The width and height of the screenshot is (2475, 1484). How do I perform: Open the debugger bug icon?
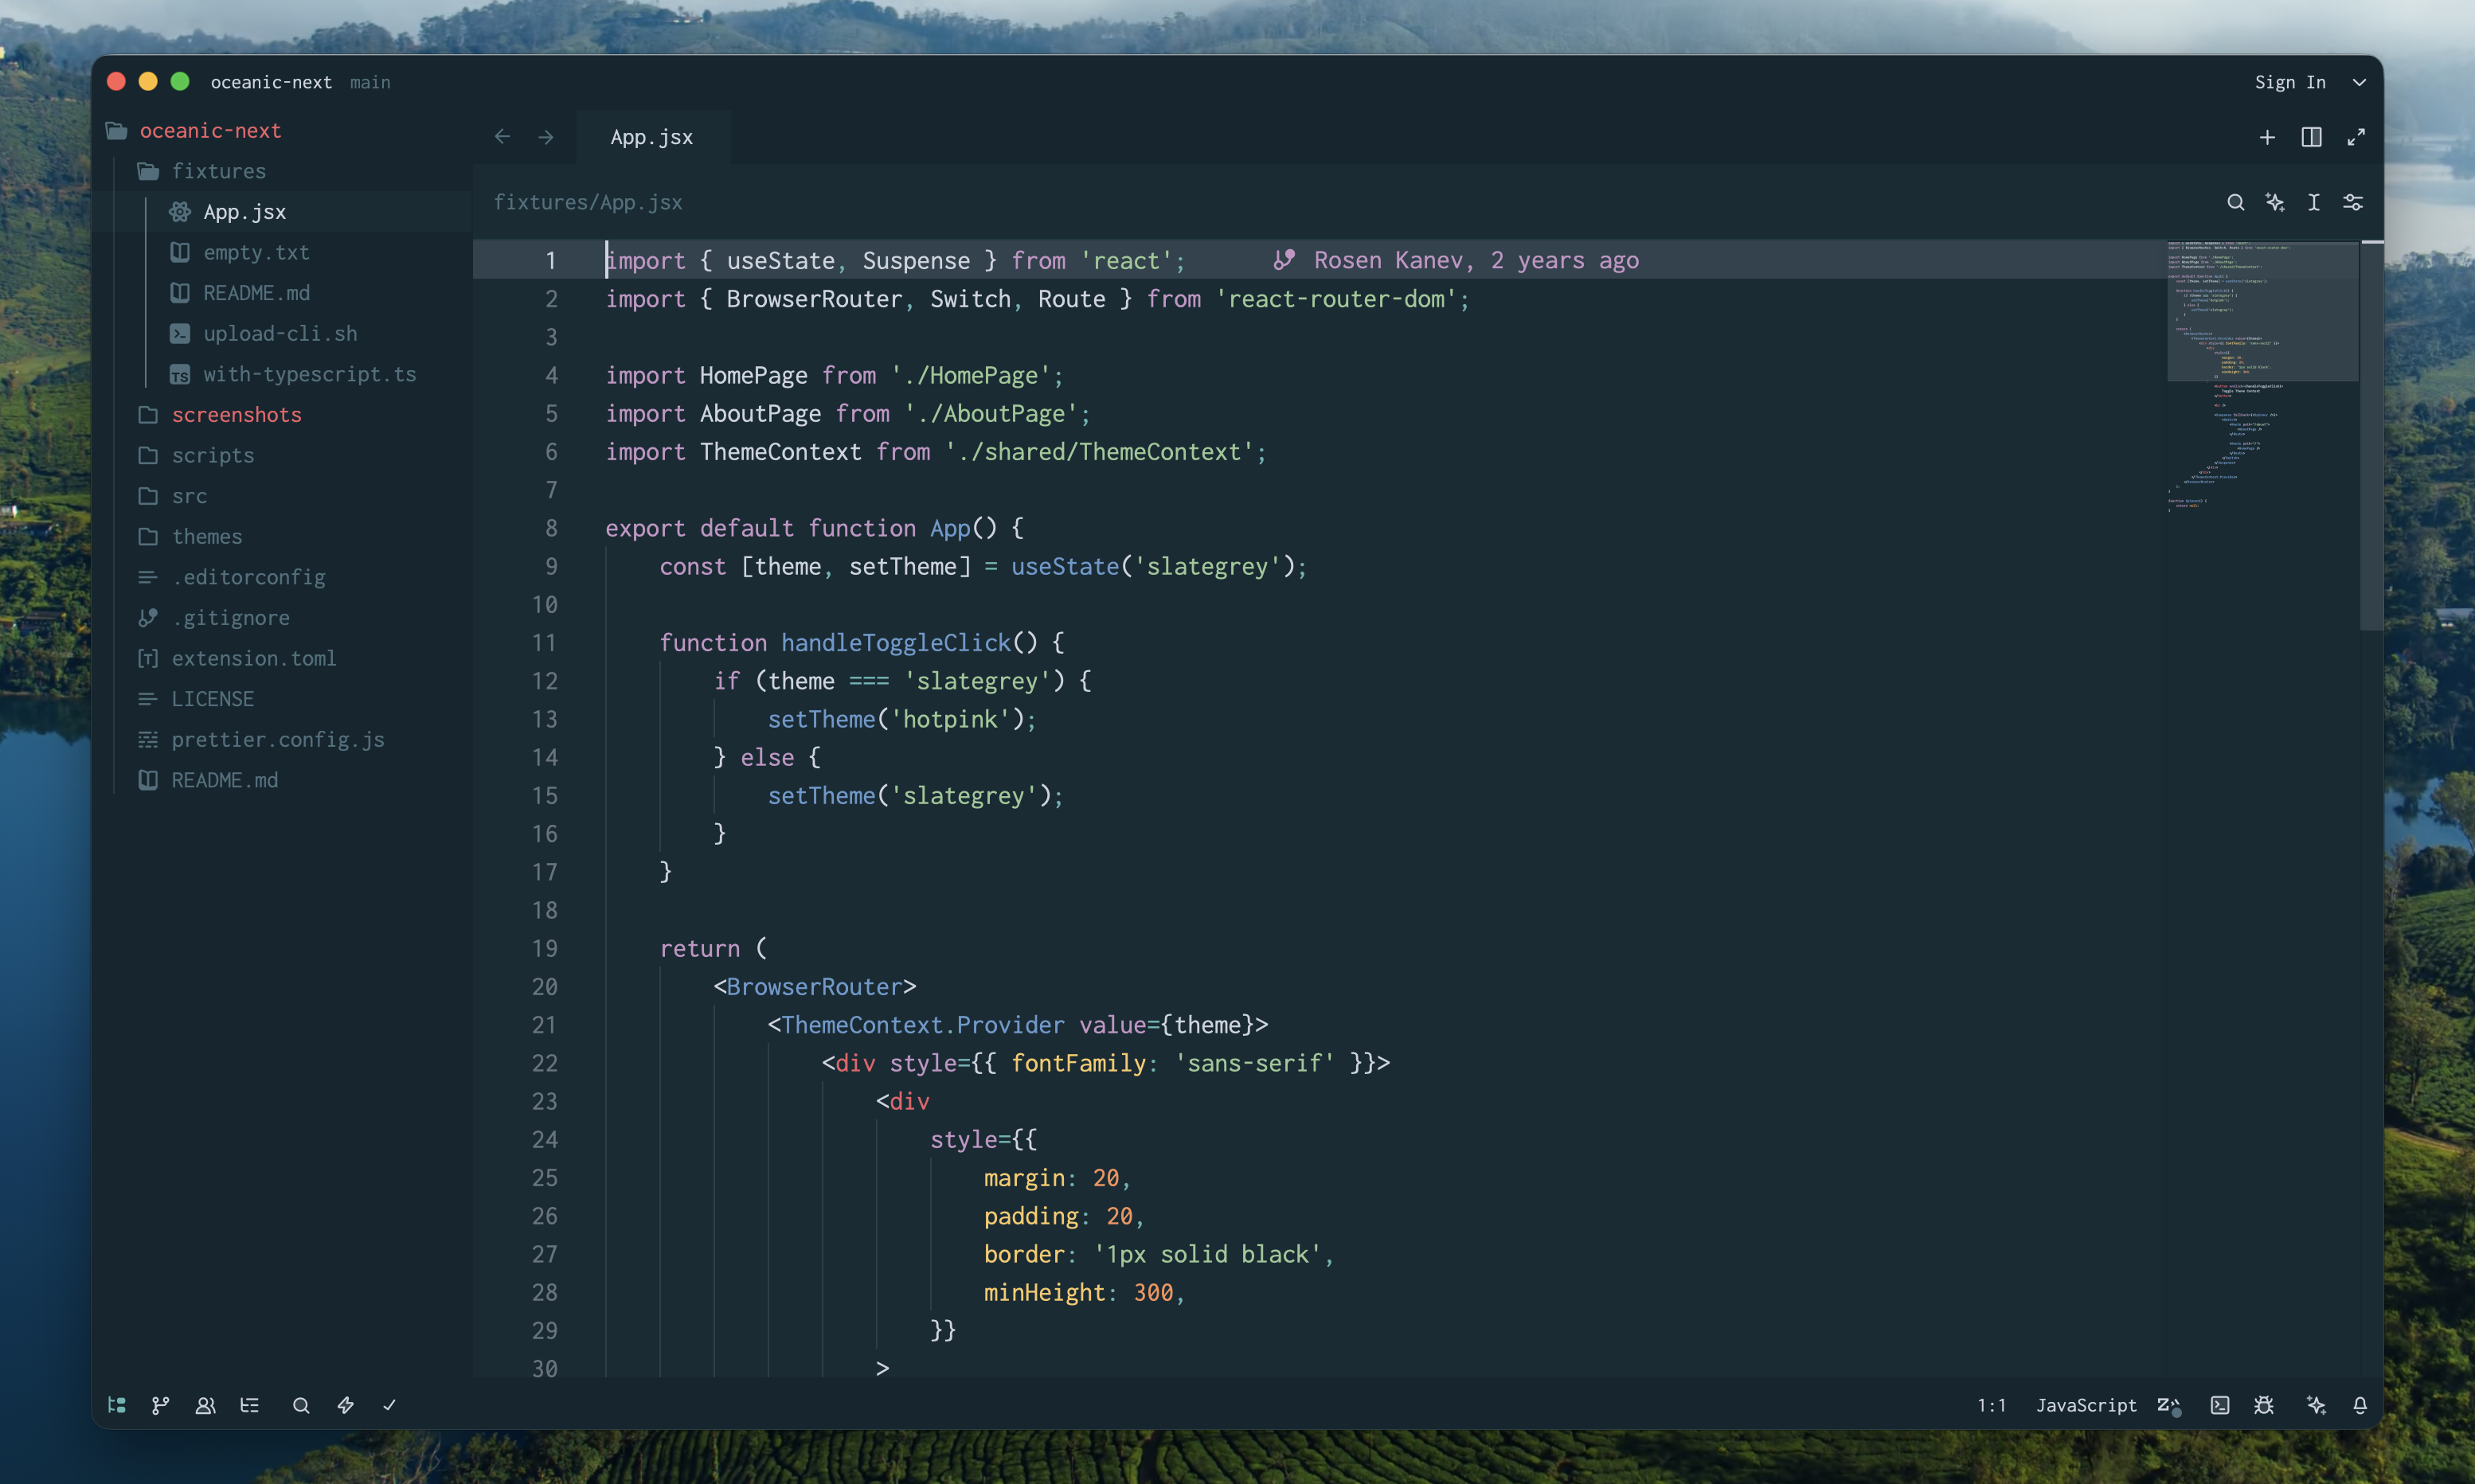coord(2265,1405)
